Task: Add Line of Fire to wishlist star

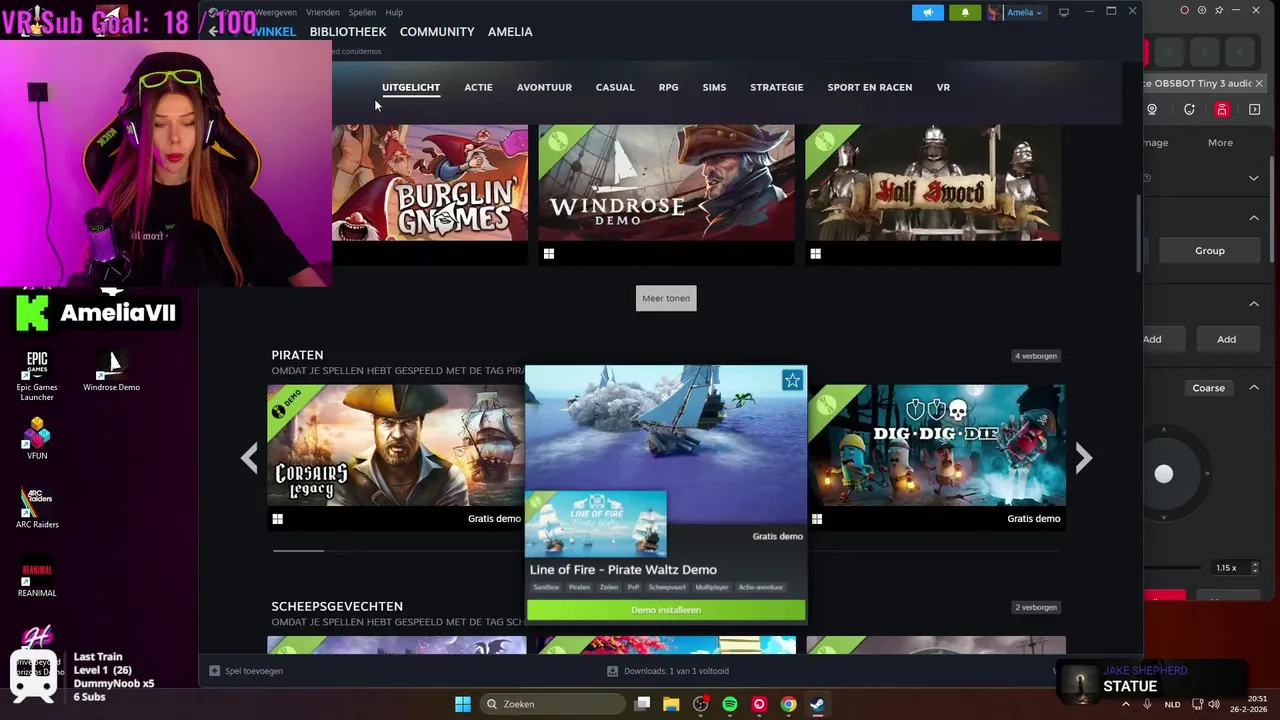Action: [x=792, y=380]
